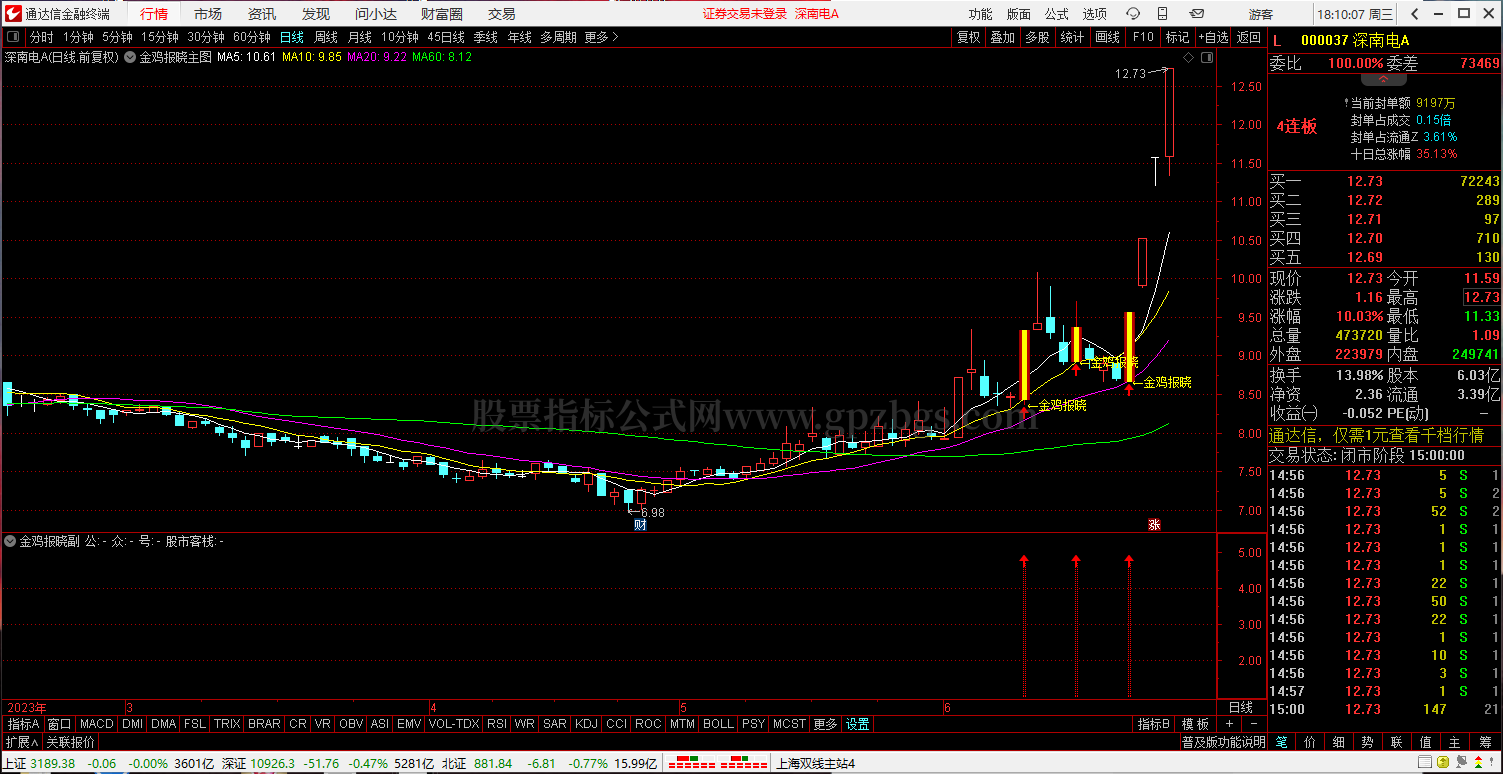1503x774 pixels.
Task: Expand the 扩展 panel at bottom
Action: tap(21, 742)
